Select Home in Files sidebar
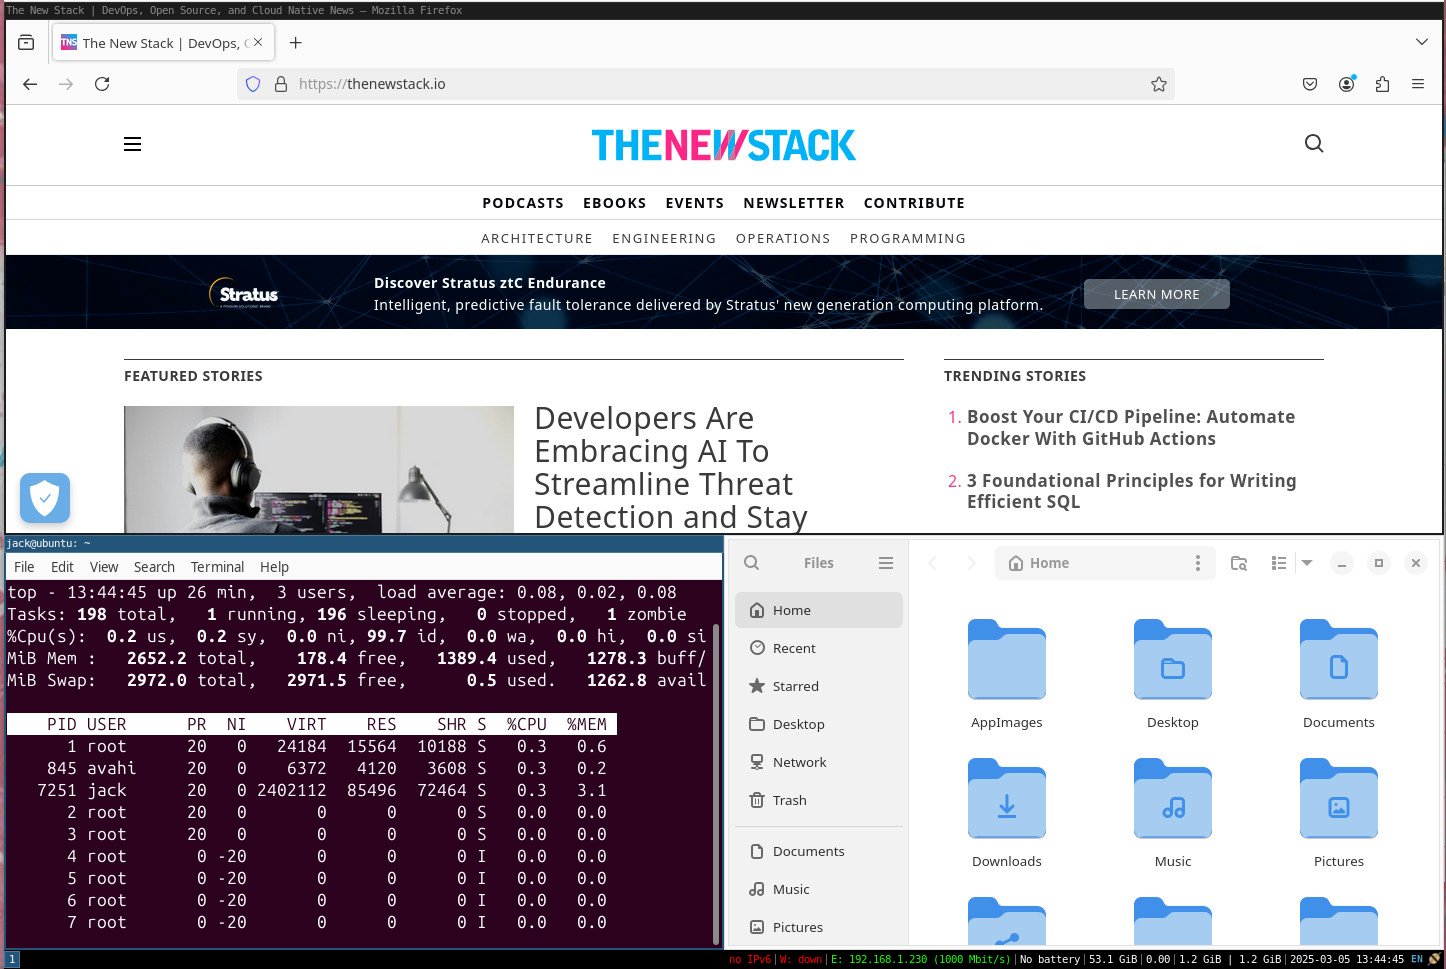The image size is (1446, 969). [x=819, y=610]
